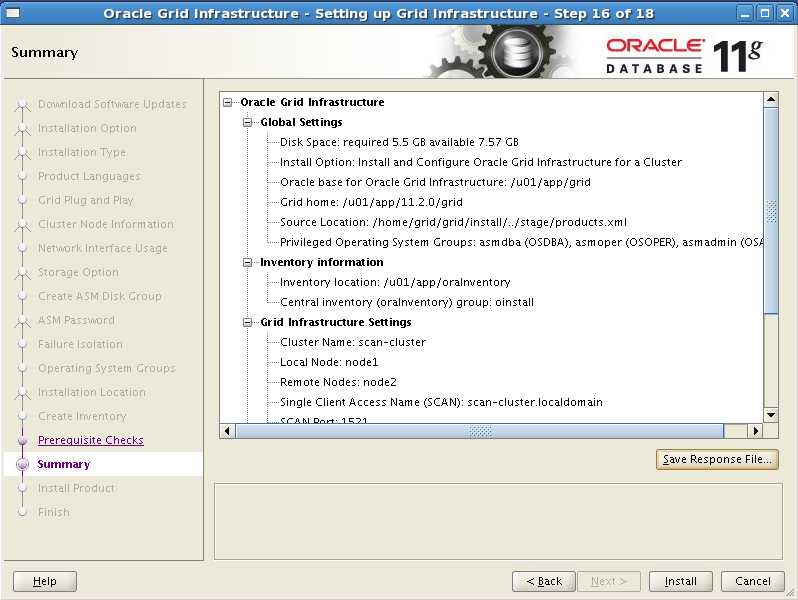Click the vertical scrollbar thumb
This screenshot has width=798, height=600.
click(x=771, y=211)
